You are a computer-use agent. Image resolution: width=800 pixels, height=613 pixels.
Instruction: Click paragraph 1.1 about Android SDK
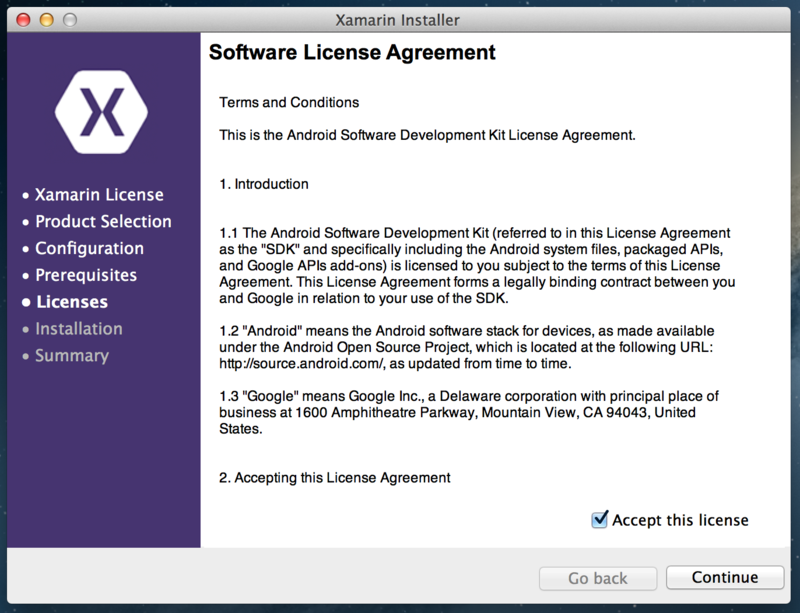(477, 265)
